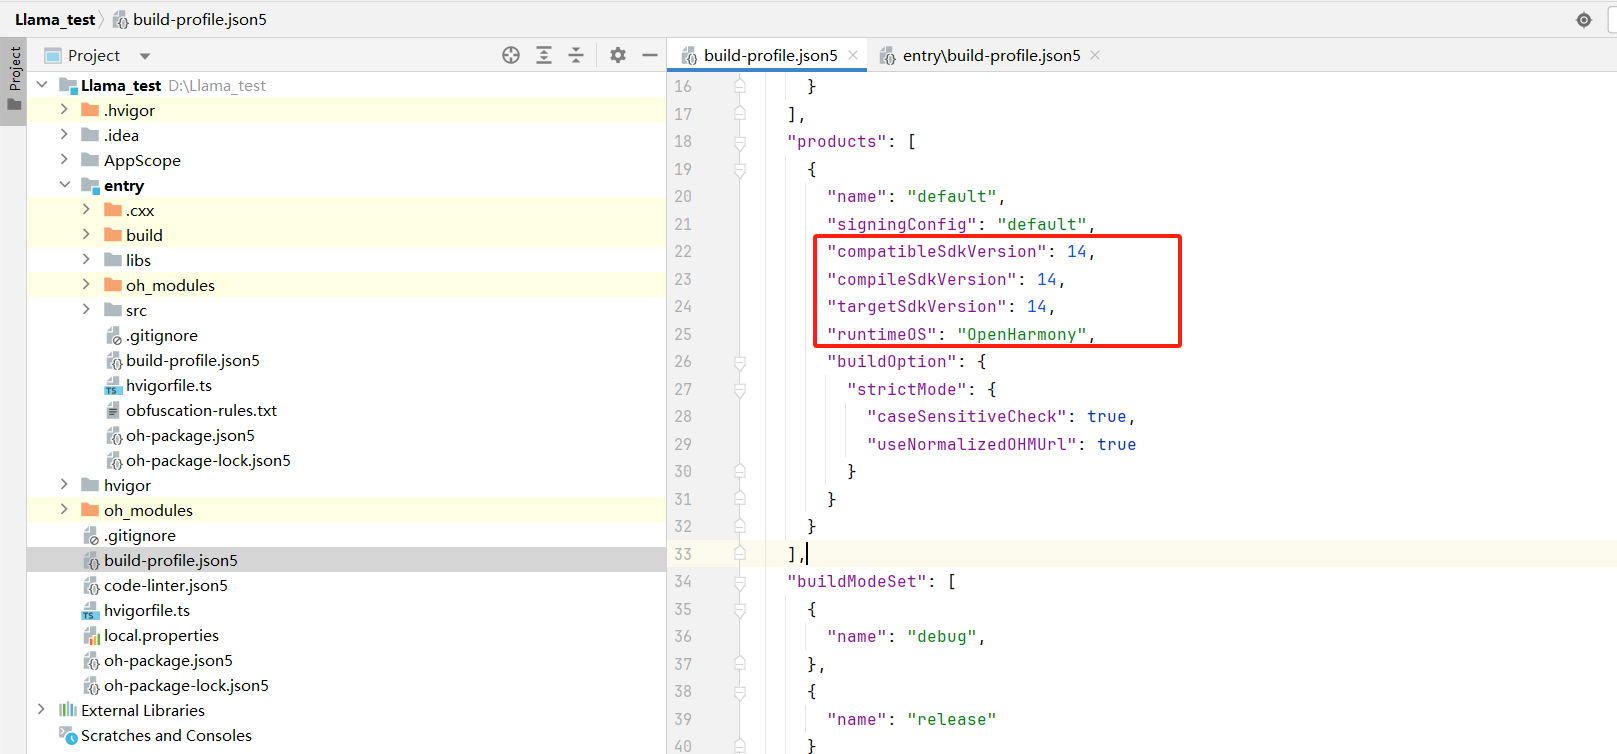Expand the src folder under entry

[87, 310]
